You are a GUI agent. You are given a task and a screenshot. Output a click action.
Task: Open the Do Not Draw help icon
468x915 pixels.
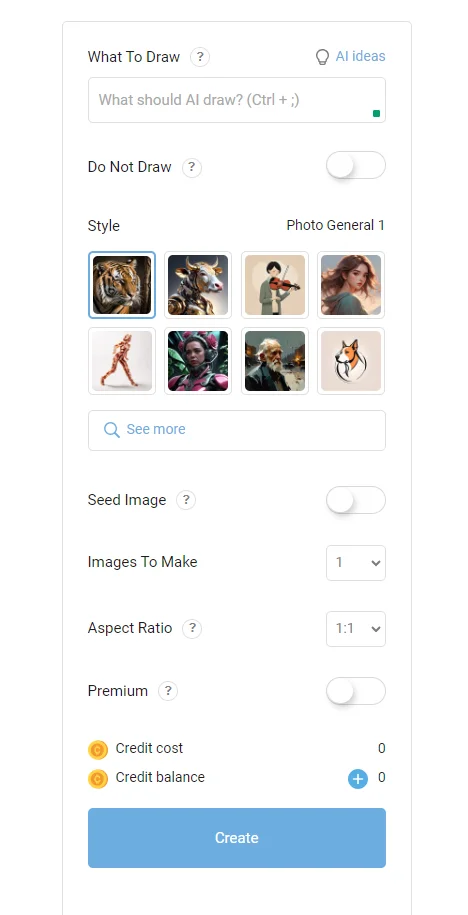click(x=192, y=167)
